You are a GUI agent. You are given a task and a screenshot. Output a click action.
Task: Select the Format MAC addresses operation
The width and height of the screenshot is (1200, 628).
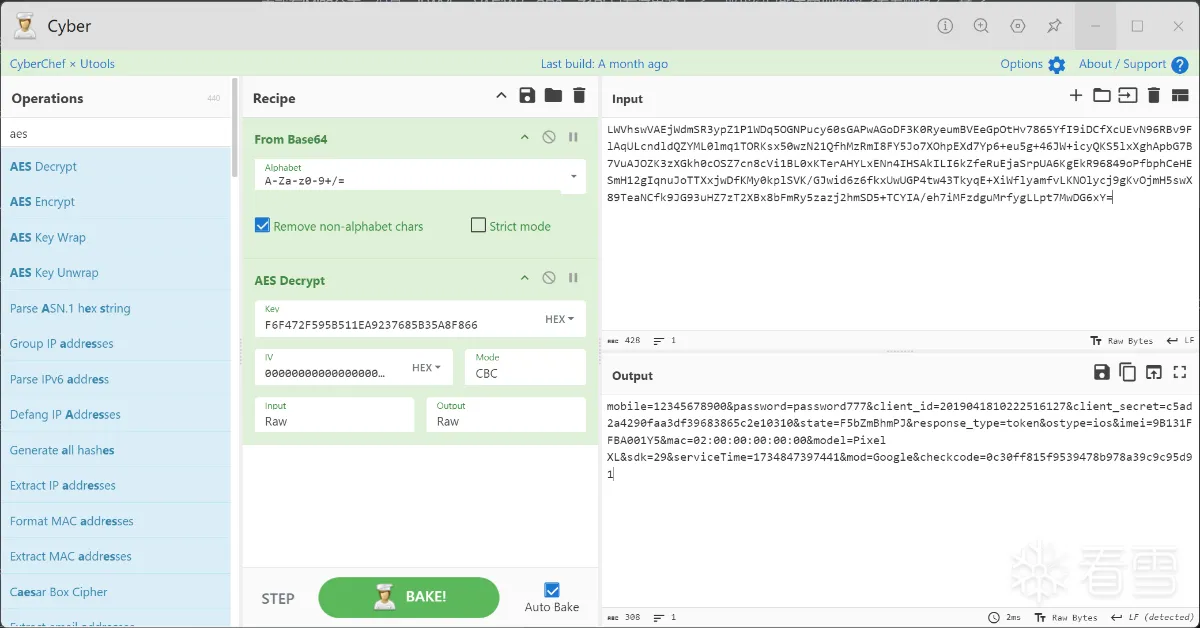[115, 521]
